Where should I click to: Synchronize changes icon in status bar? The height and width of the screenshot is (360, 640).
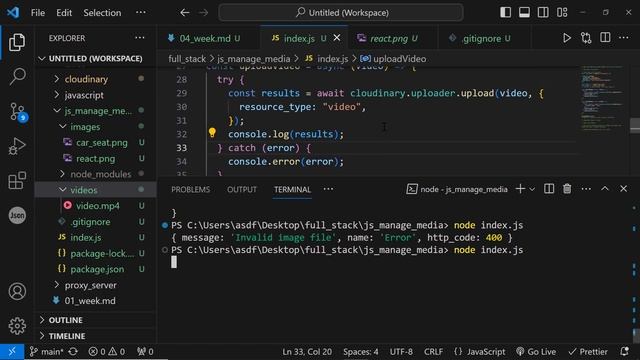(x=73, y=351)
